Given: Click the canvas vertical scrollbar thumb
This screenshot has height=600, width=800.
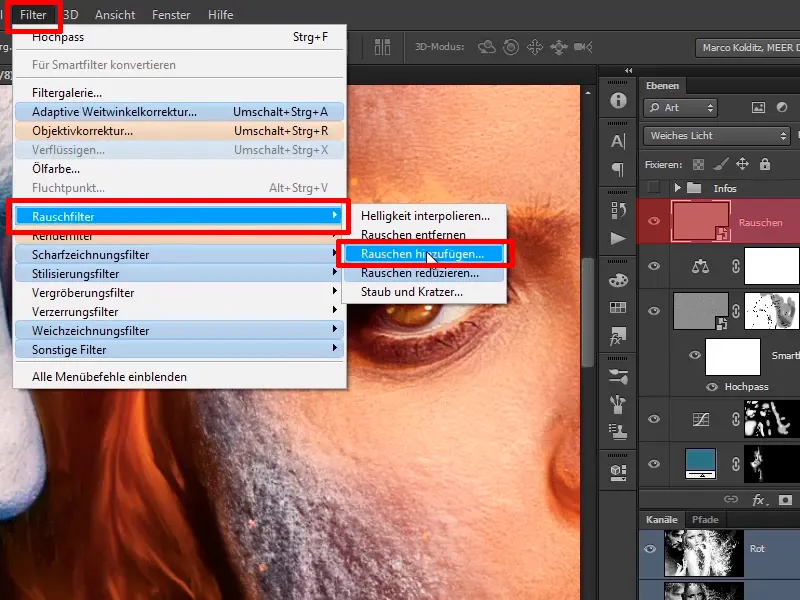Looking at the screenshot, I should tap(588, 311).
